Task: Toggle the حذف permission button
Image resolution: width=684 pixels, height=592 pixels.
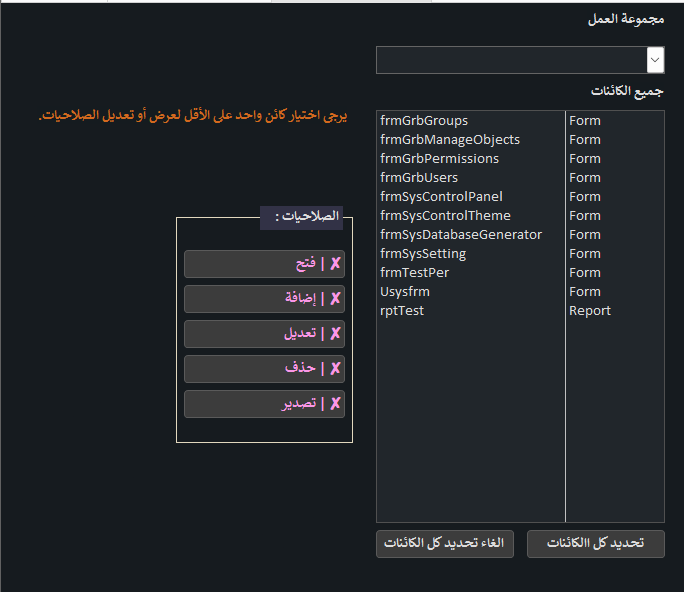Action: (x=264, y=369)
